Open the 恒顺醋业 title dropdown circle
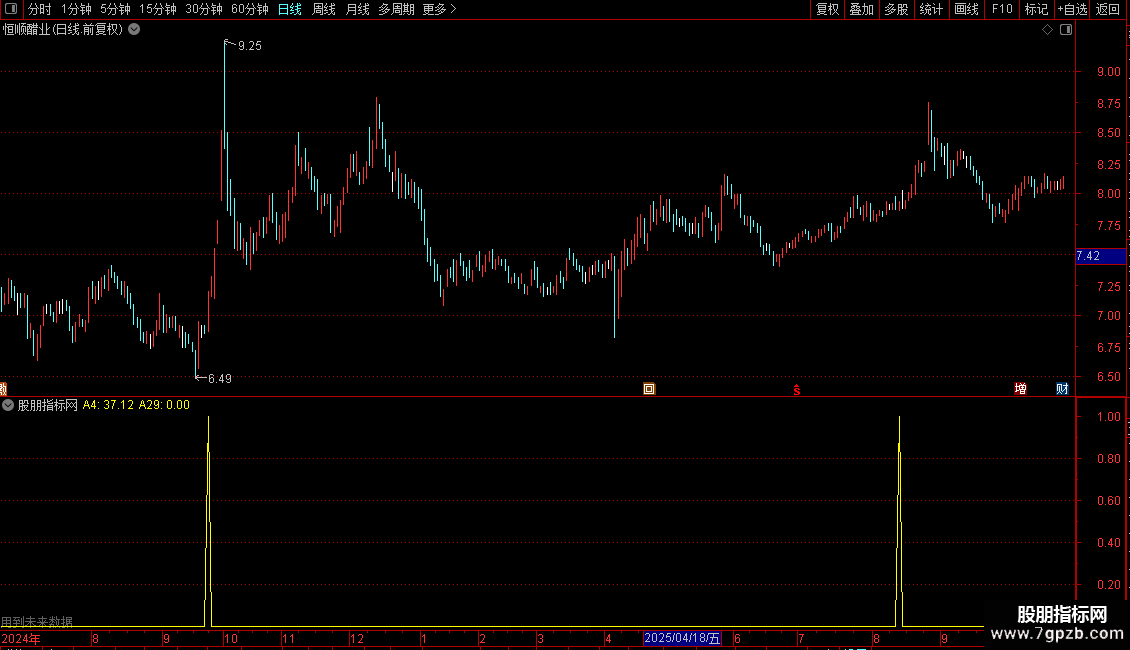This screenshot has height=650, width=1130. 134,30
